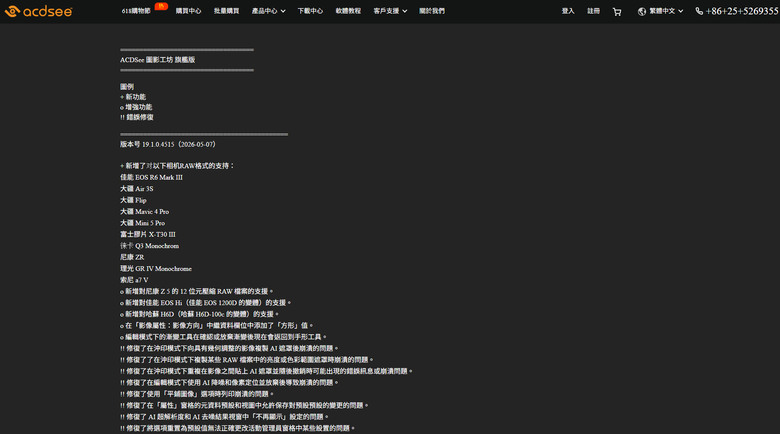Expand the 客戶支援 dropdown menu
The height and width of the screenshot is (434, 780).
click(390, 11)
